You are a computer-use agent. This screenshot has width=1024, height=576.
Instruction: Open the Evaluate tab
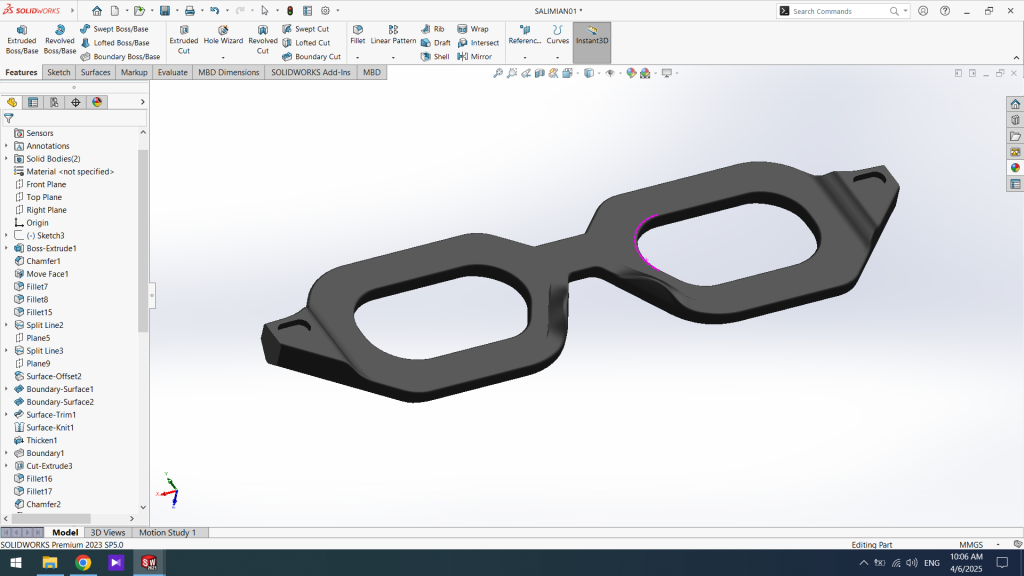pos(172,72)
